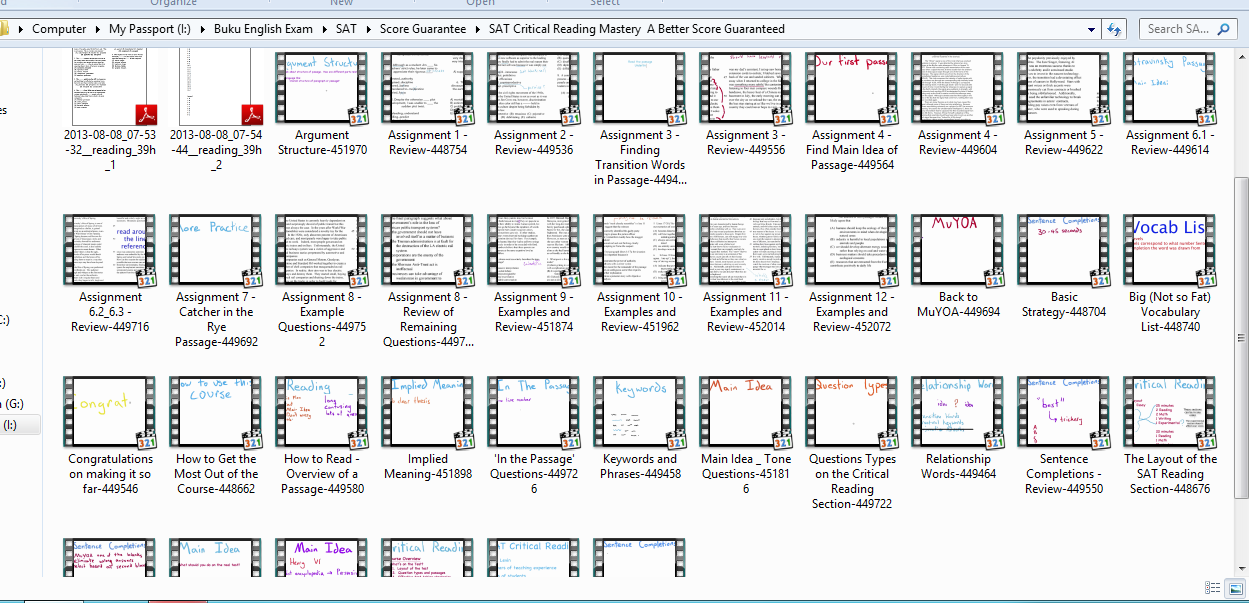Expand breadcrumb arrow after My Passport (I:)
Image resolution: width=1249 pixels, height=603 pixels.
201,29
